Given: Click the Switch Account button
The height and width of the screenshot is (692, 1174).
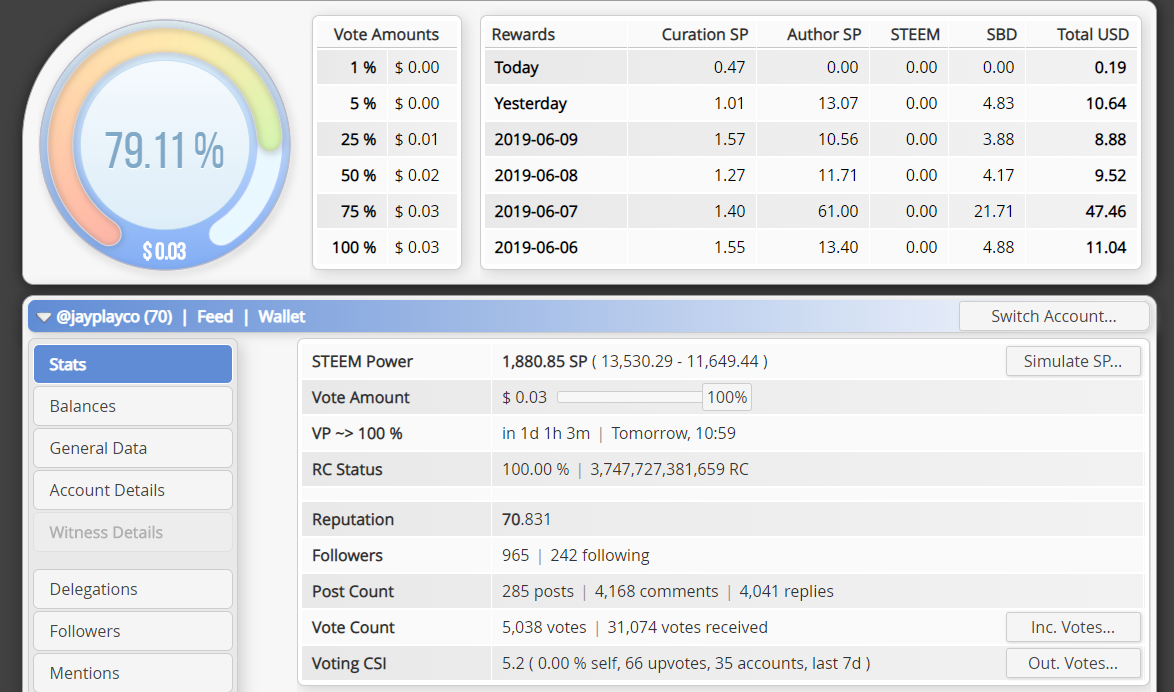Looking at the screenshot, I should 1053,316.
